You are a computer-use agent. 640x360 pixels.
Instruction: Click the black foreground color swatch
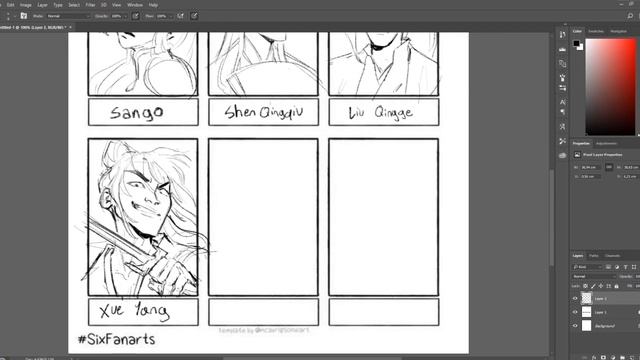point(576,43)
